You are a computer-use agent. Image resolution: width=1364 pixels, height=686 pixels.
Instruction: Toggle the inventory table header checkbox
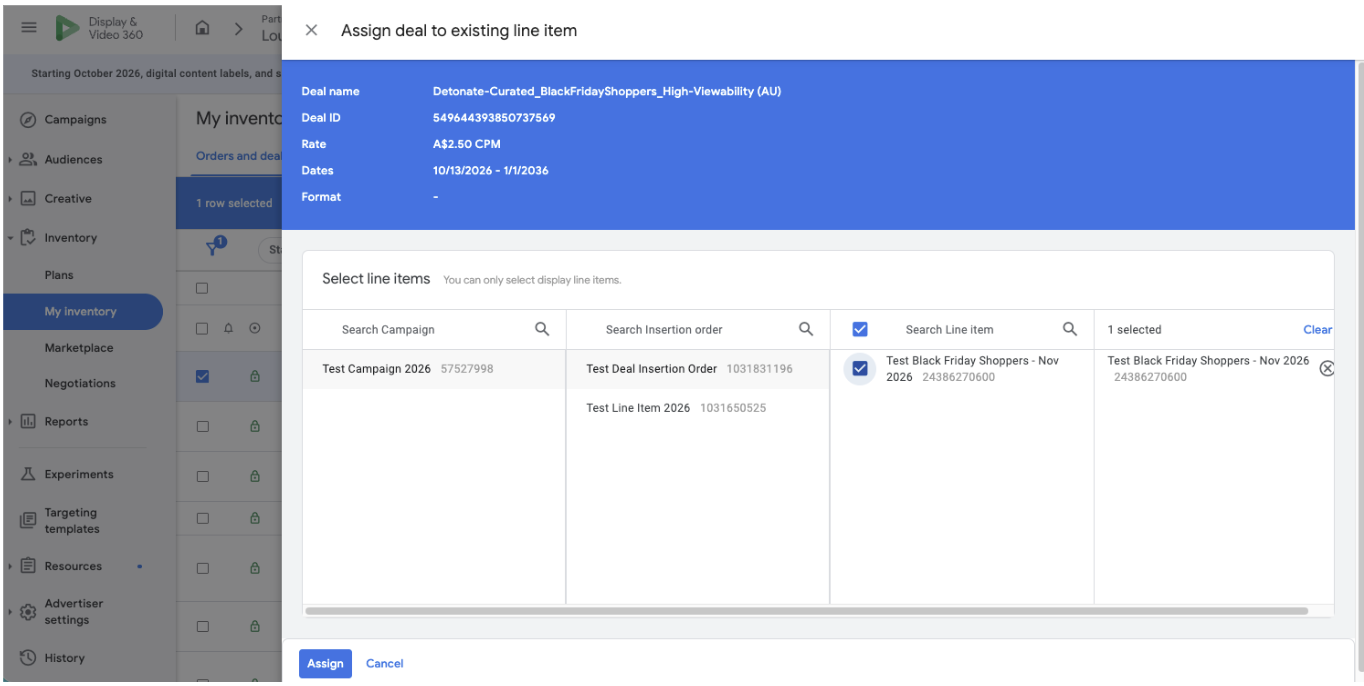pos(202,288)
